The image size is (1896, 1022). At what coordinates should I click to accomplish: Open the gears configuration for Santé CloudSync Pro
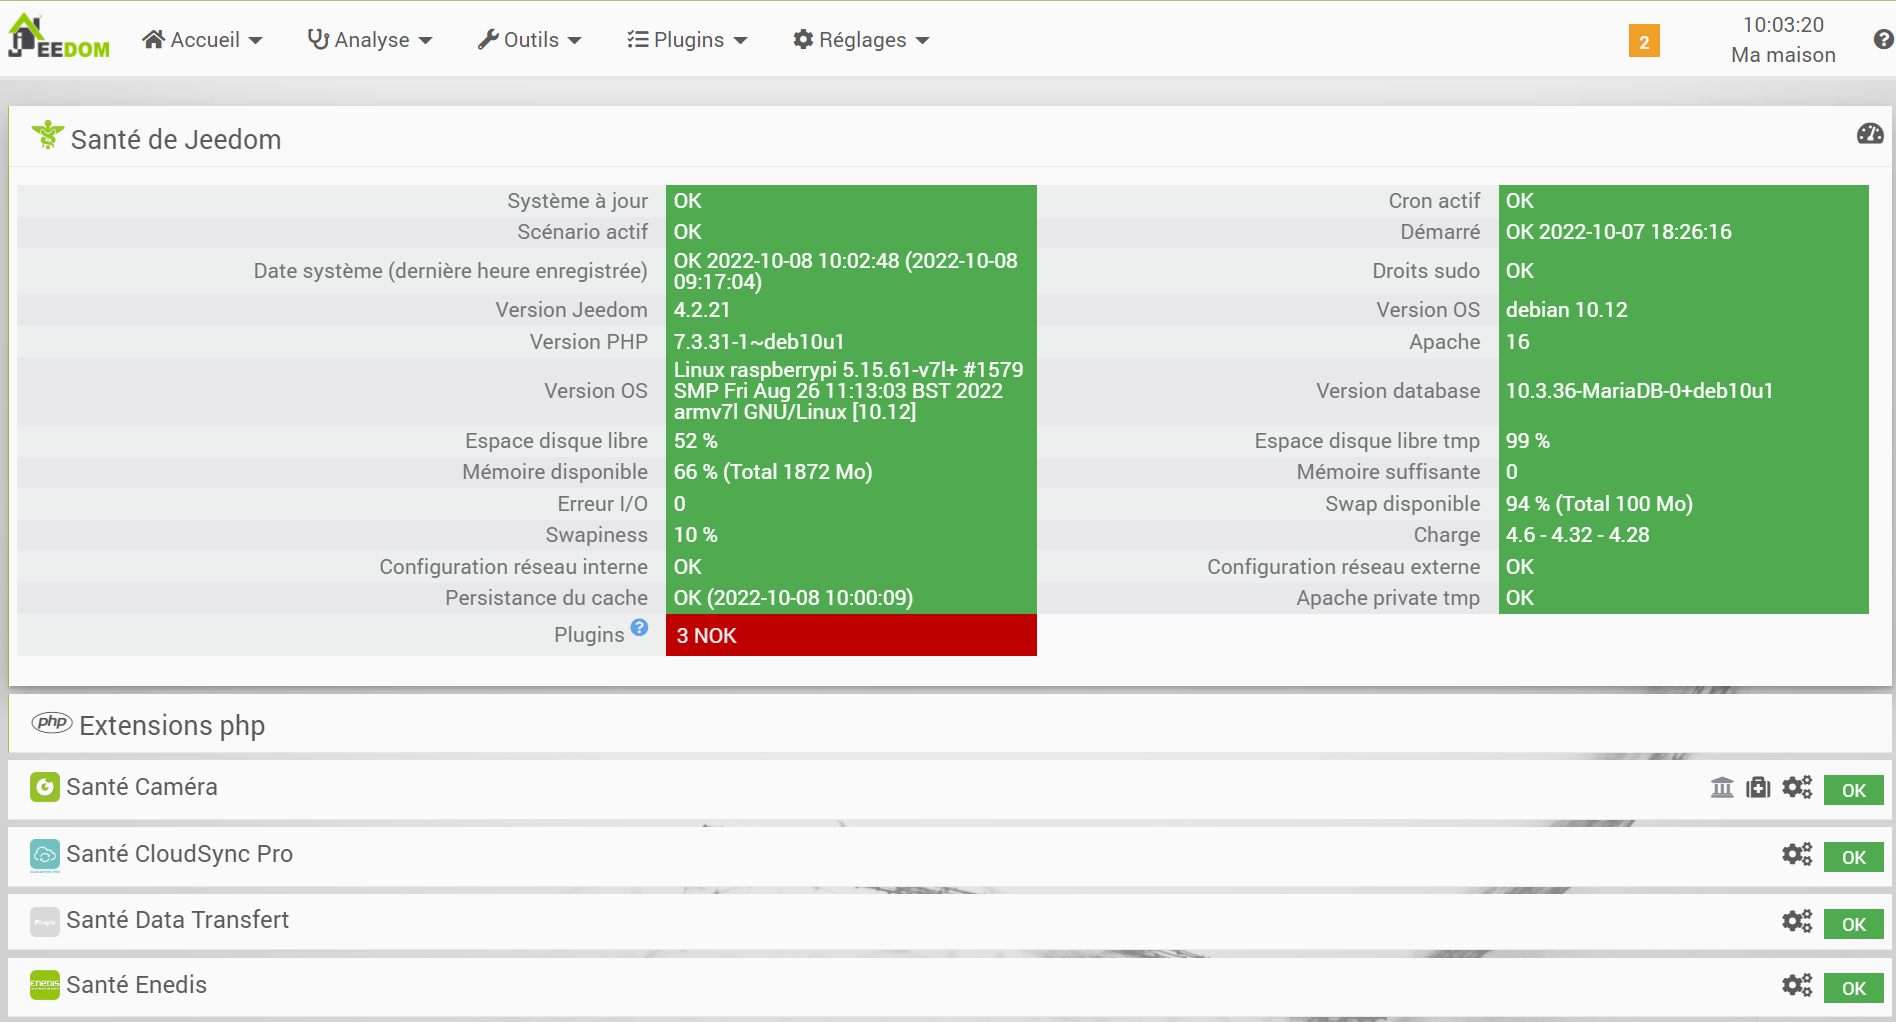coord(1797,854)
